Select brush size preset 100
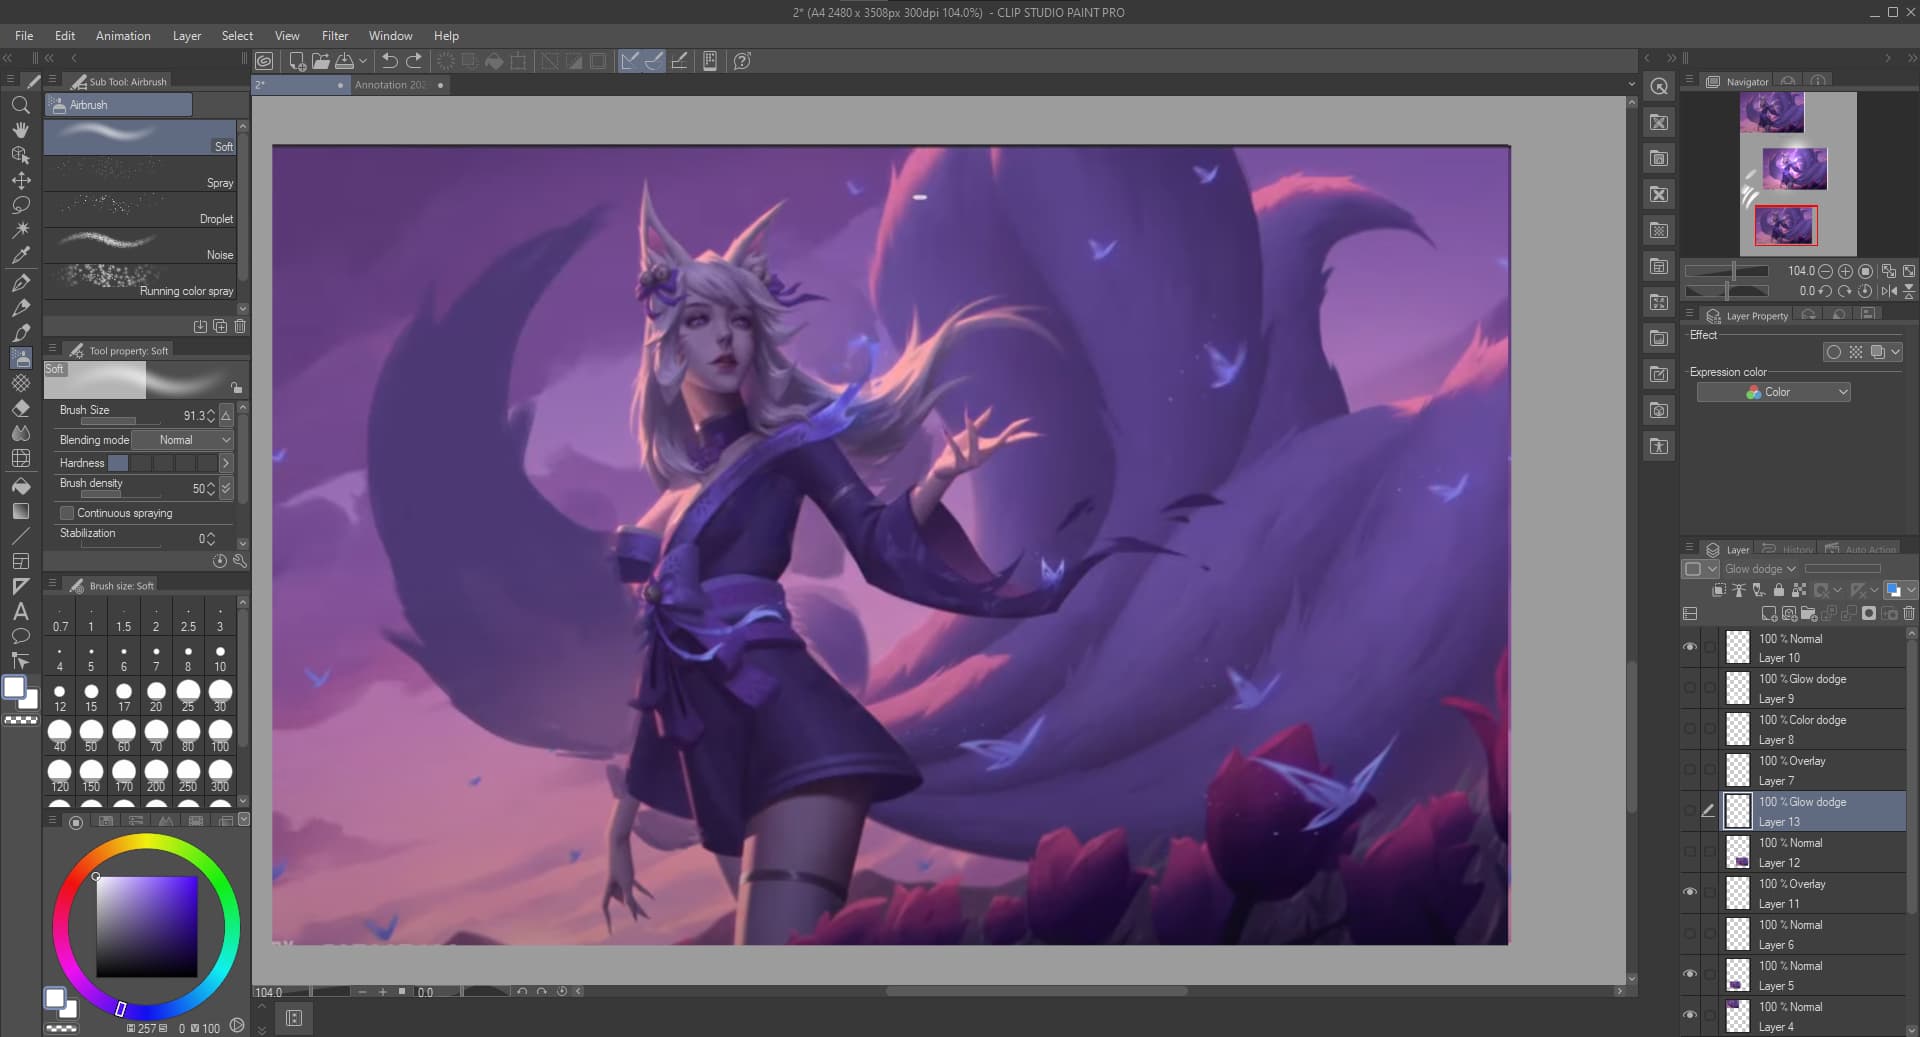 click(220, 735)
